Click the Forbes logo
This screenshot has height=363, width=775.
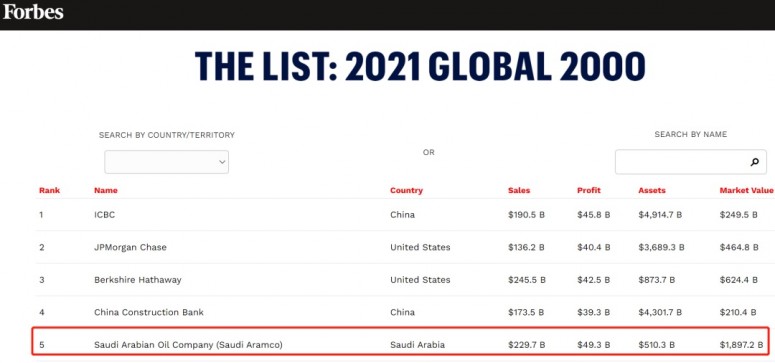tap(33, 11)
